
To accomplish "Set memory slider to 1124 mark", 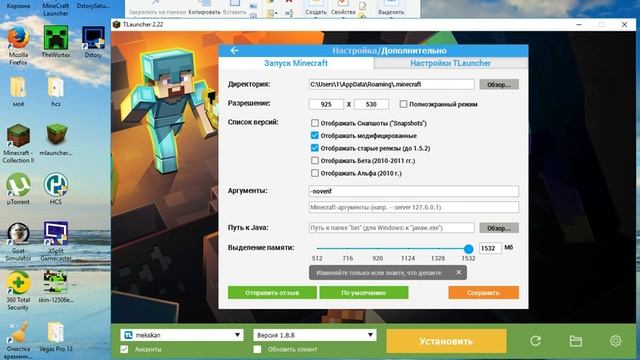I will pos(408,249).
